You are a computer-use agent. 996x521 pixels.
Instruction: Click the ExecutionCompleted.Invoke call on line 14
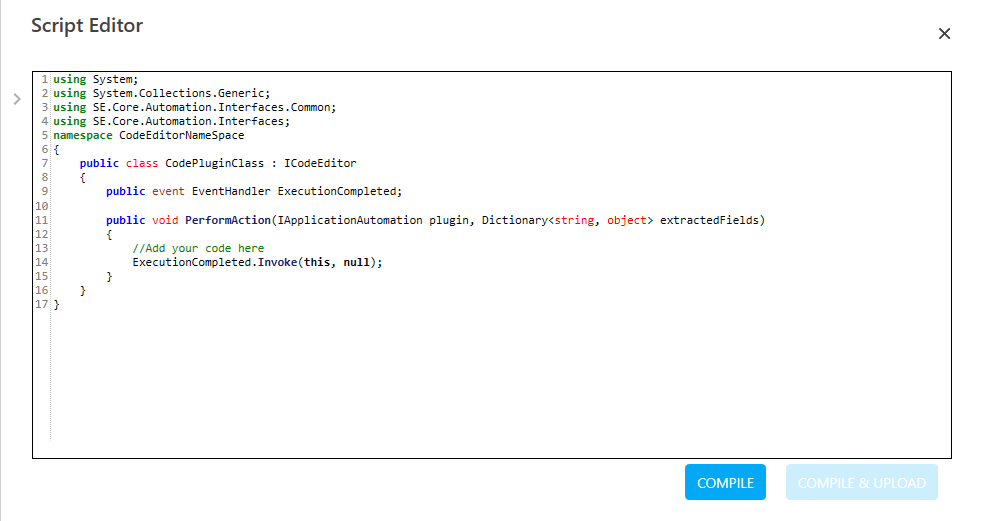(215, 262)
